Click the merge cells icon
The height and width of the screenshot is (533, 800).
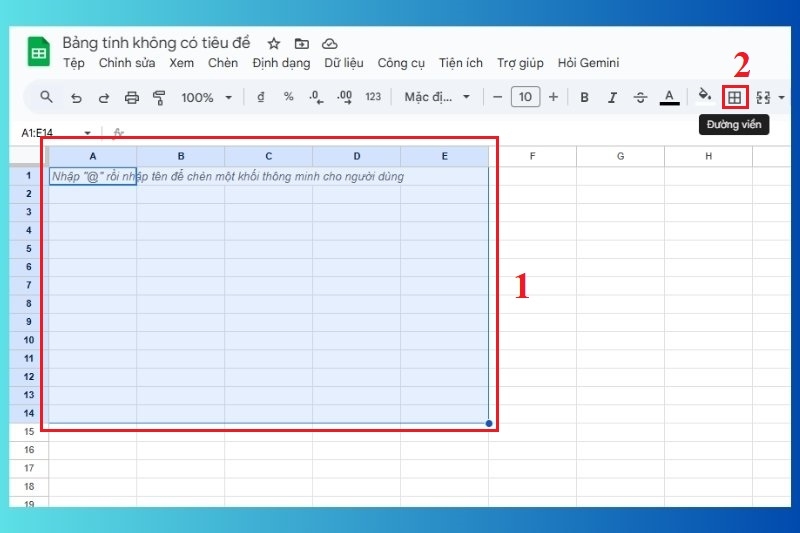763,97
